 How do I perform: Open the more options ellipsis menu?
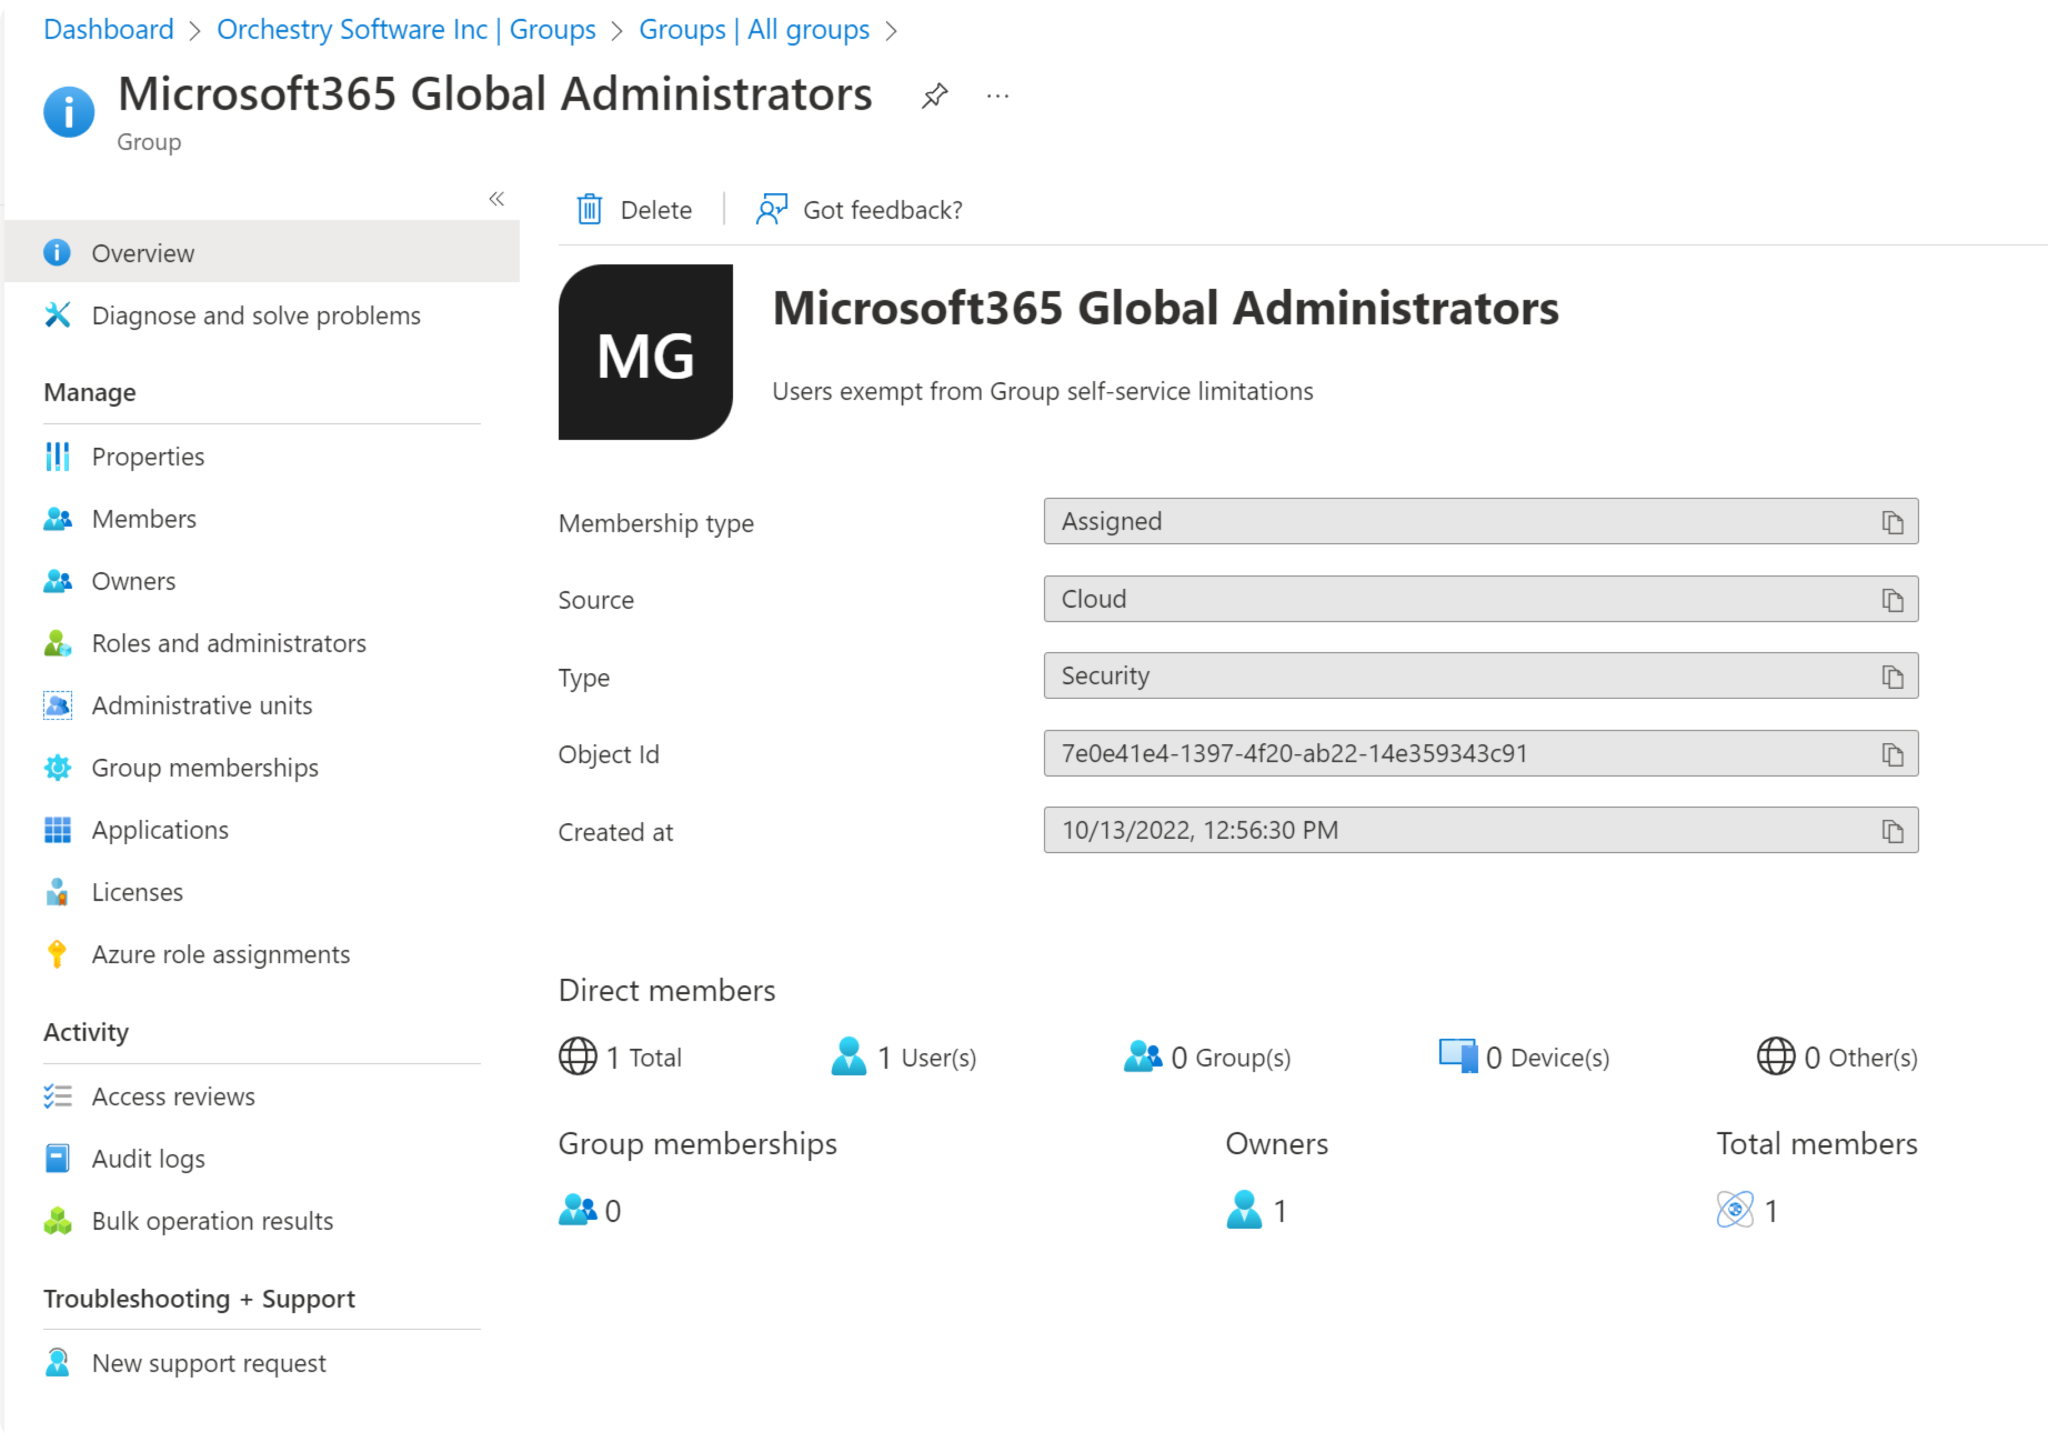[x=997, y=95]
